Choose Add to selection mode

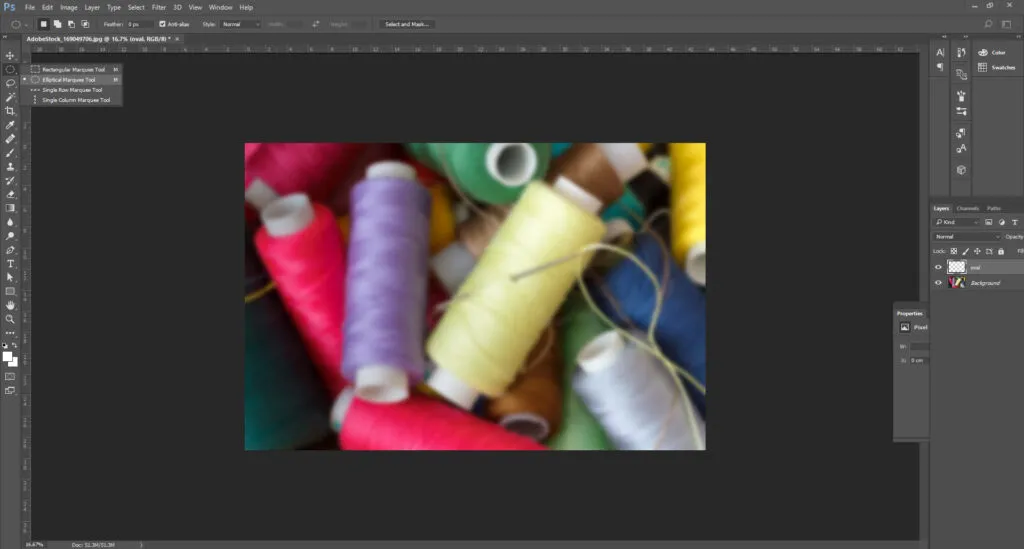point(57,24)
